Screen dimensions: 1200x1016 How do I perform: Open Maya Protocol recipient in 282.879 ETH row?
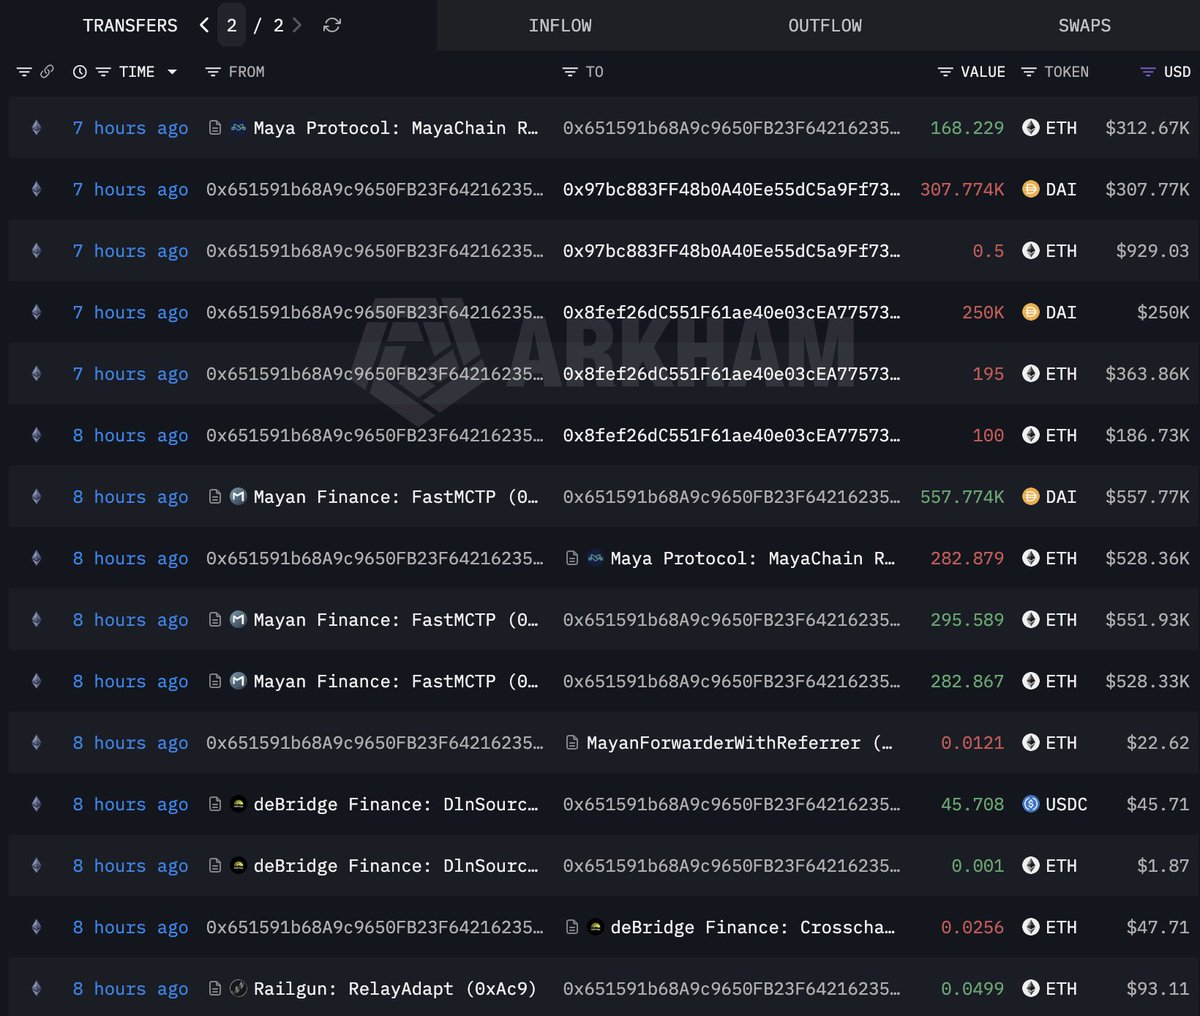[752, 558]
